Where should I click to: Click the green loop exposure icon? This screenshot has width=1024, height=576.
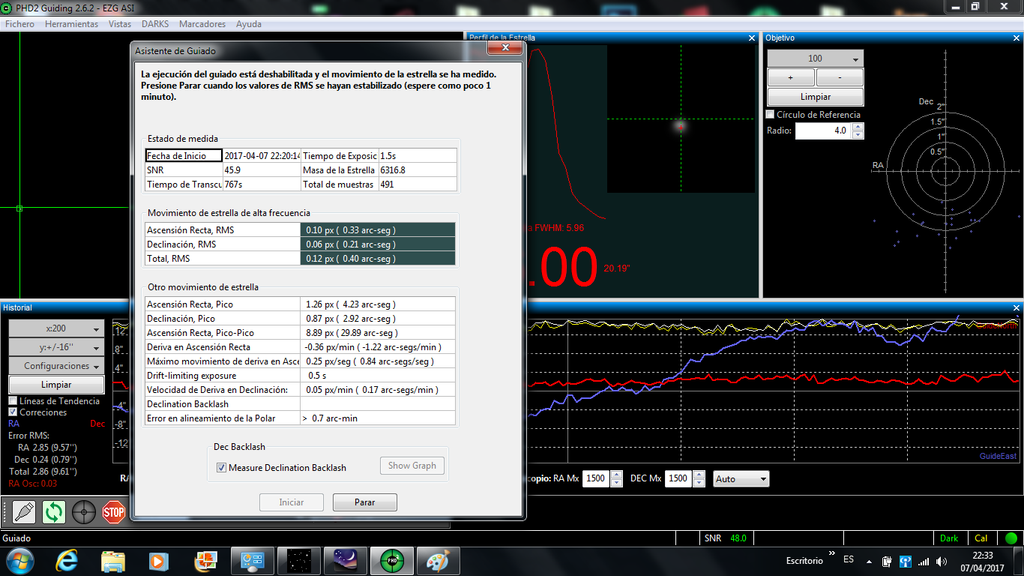coord(54,512)
